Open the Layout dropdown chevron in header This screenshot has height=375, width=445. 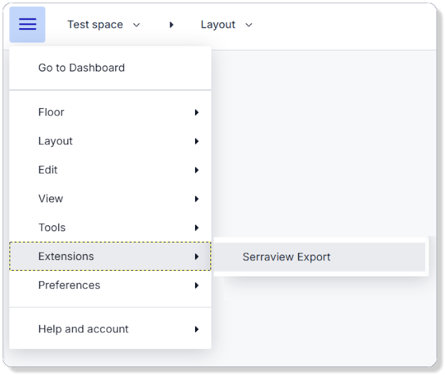coord(249,25)
